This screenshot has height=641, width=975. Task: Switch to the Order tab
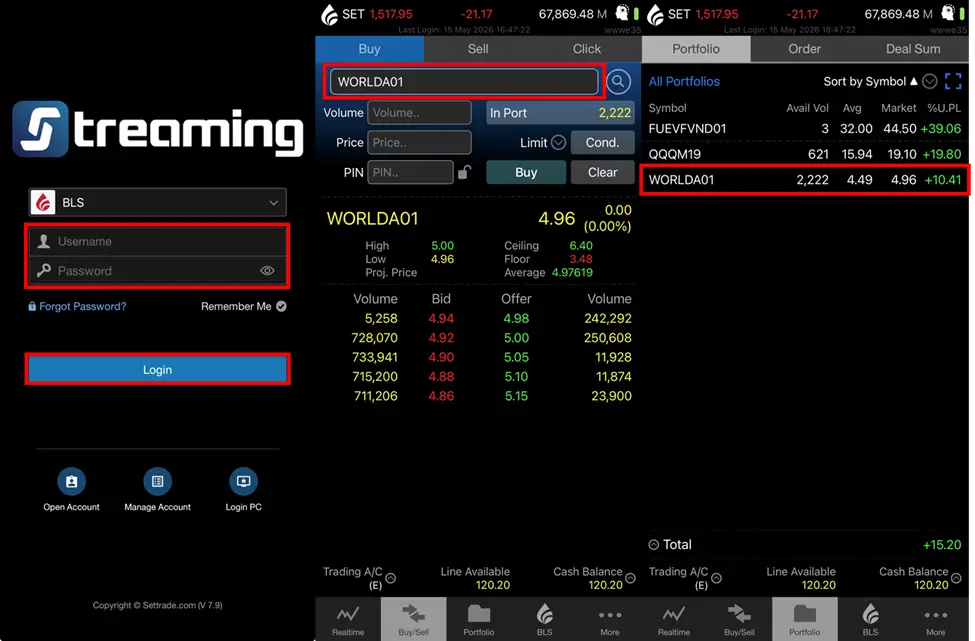click(804, 48)
